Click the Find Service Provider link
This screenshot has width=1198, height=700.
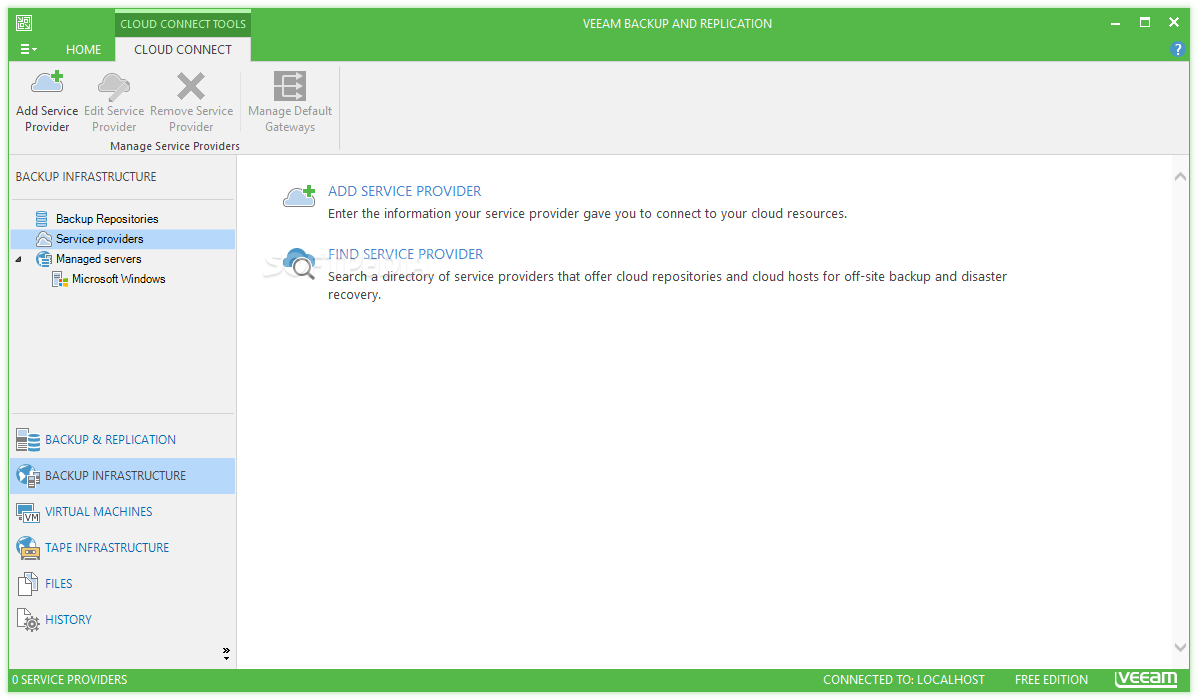click(x=405, y=254)
